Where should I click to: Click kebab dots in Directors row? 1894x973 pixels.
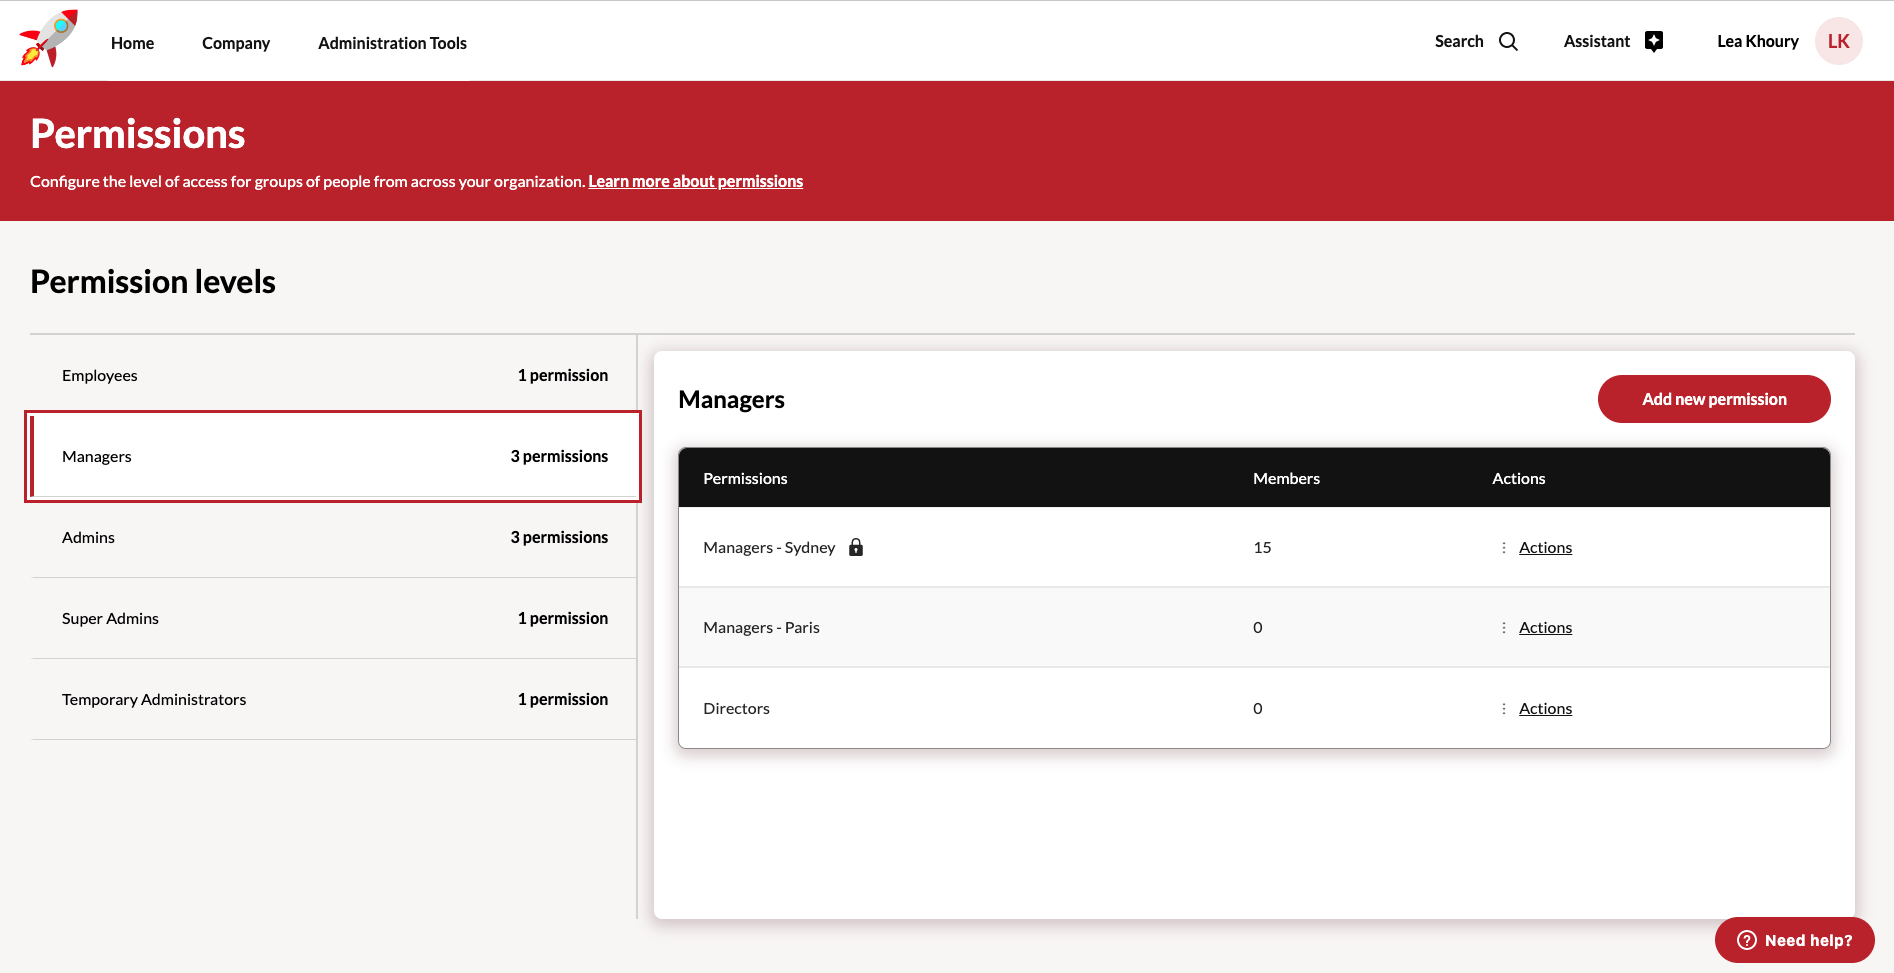[1503, 709]
